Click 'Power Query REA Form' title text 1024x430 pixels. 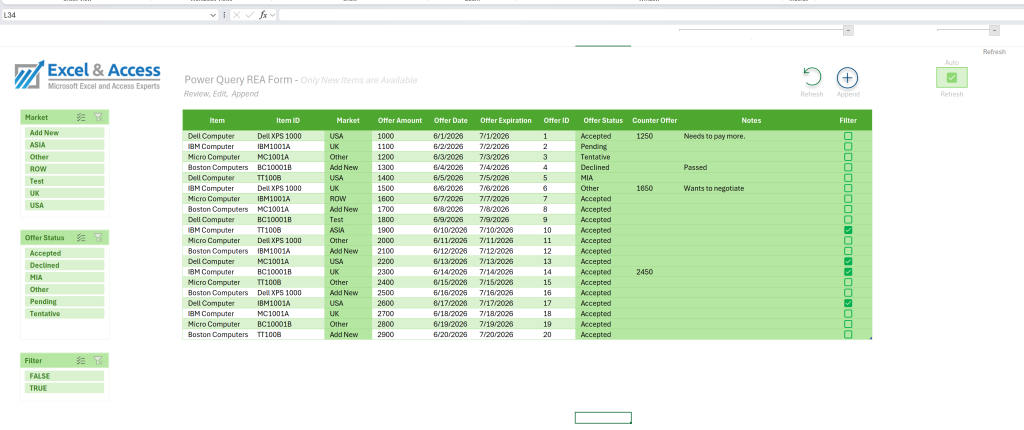(x=241, y=80)
